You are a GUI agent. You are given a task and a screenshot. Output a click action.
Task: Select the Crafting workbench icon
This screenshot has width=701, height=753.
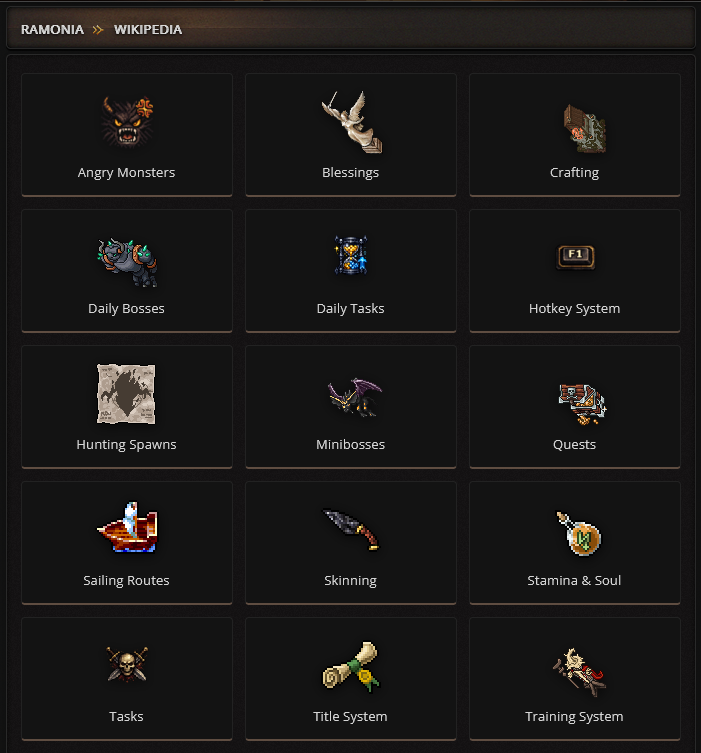tap(584, 128)
